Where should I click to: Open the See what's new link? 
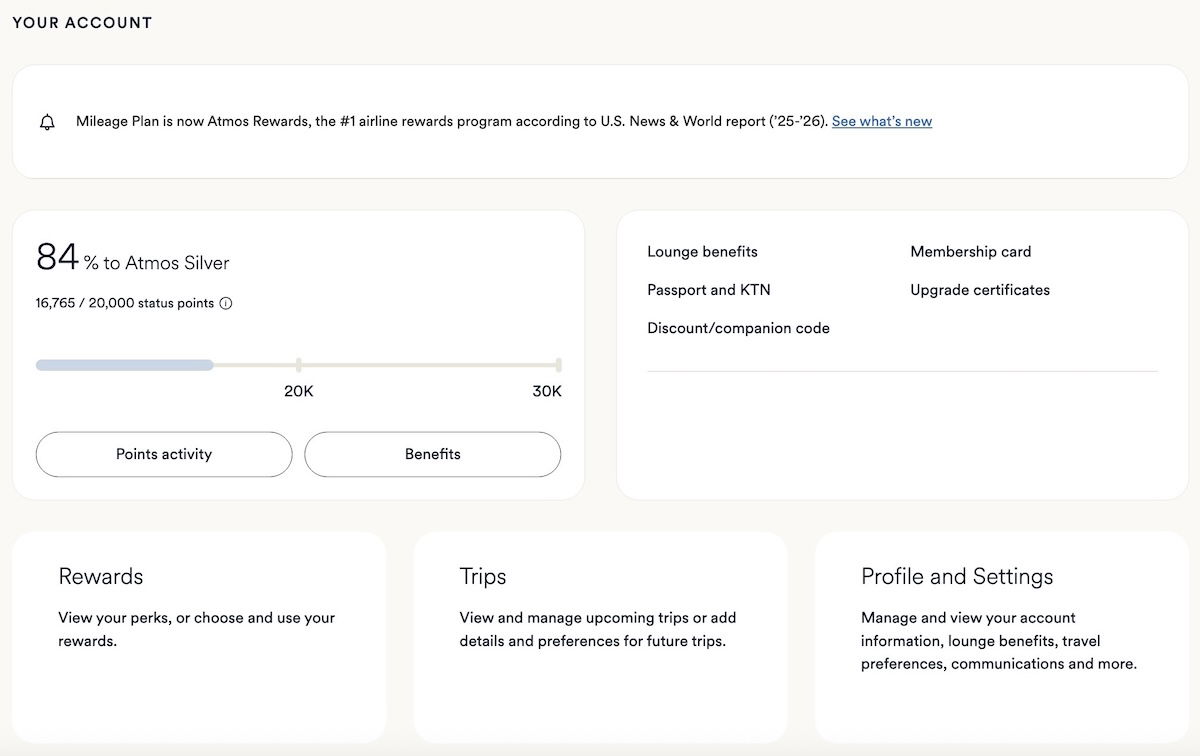881,121
